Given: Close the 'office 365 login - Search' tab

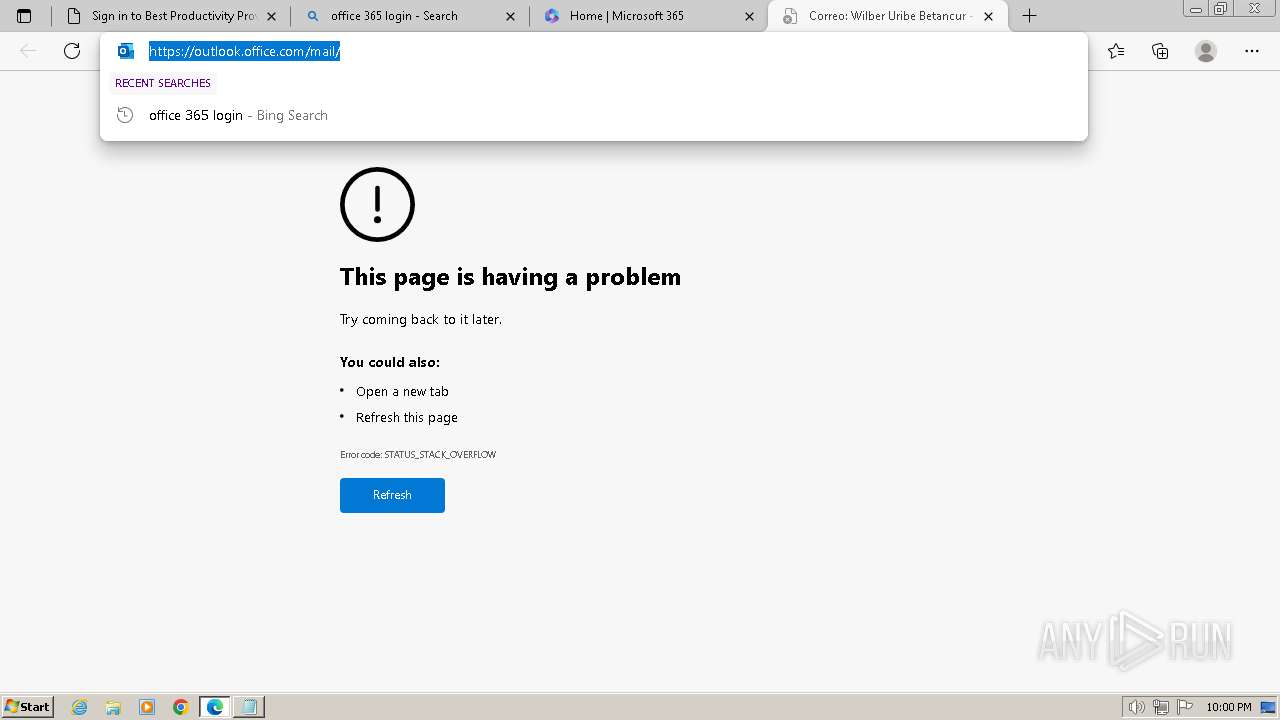Looking at the screenshot, I should coord(511,16).
